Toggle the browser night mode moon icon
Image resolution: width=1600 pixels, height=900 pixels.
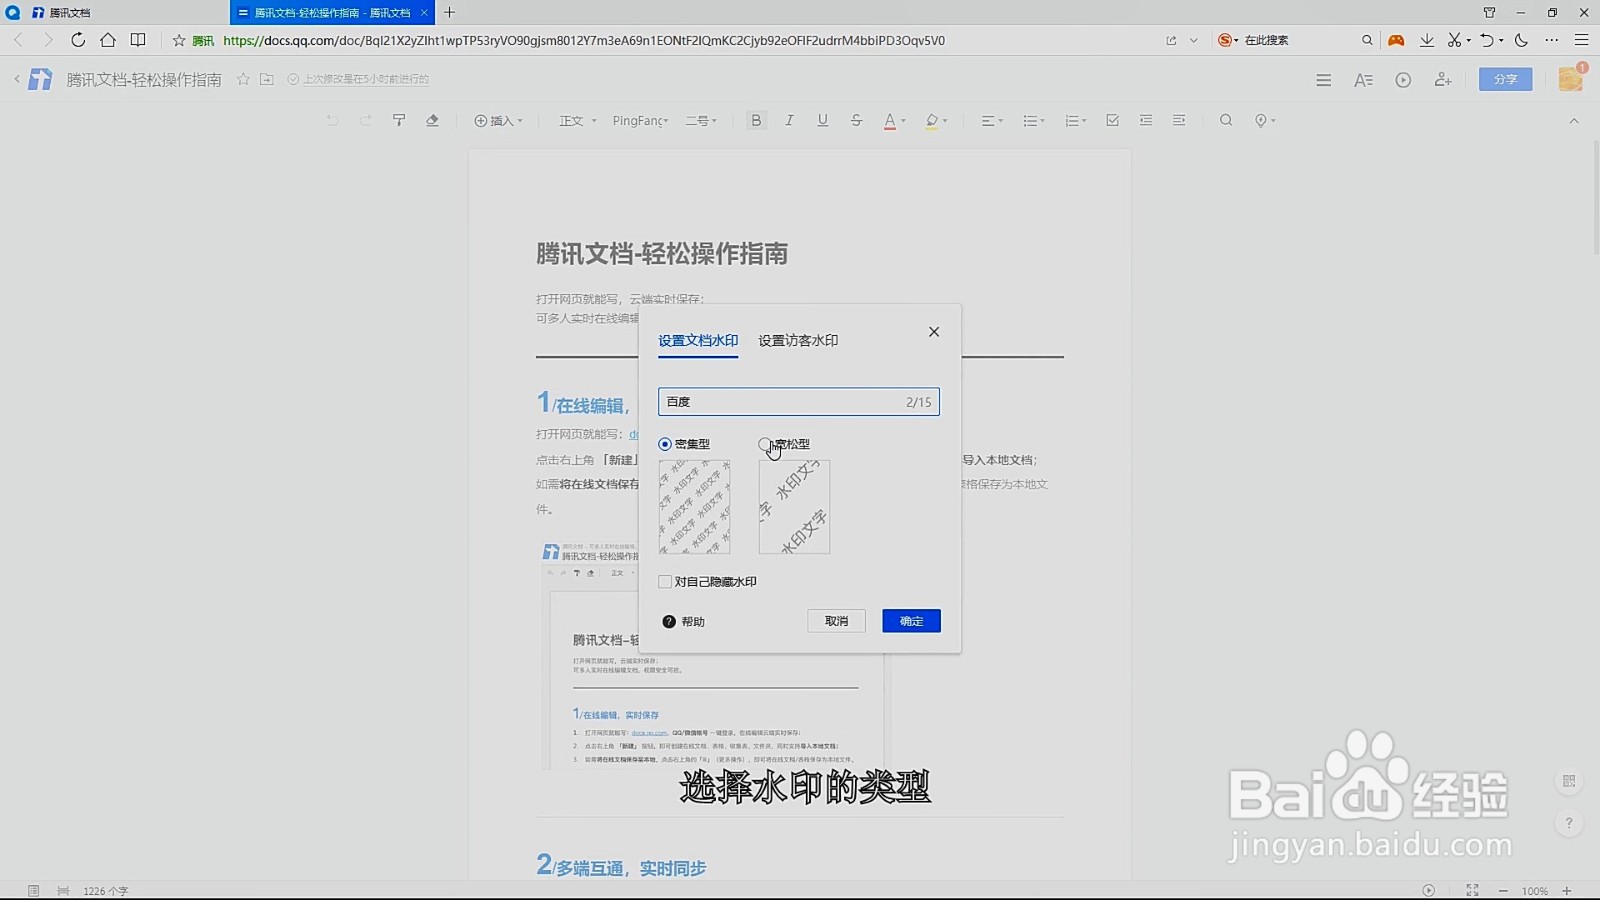tap(1521, 40)
